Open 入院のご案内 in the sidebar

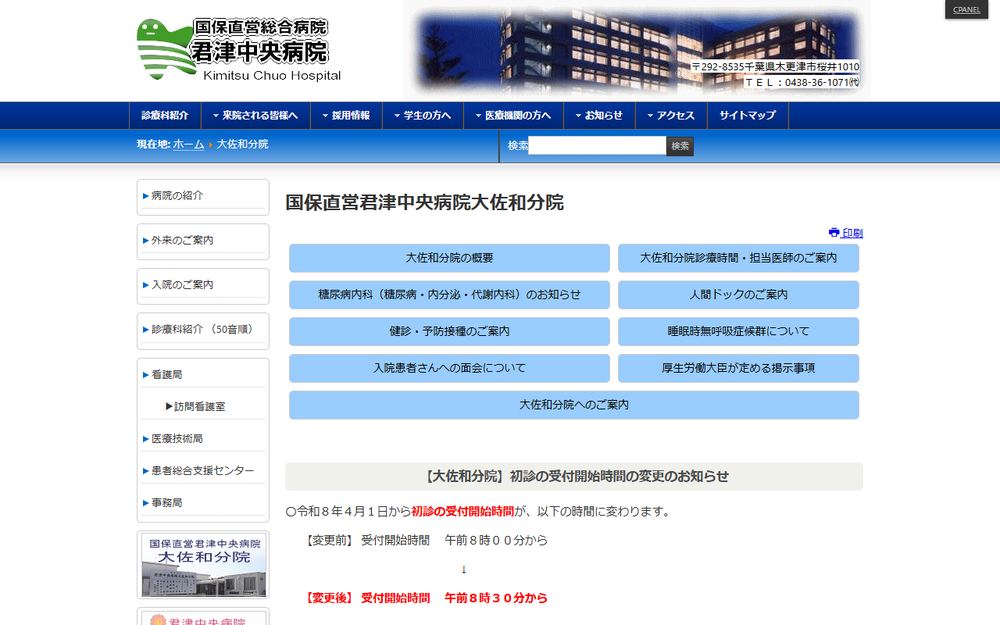click(203, 285)
